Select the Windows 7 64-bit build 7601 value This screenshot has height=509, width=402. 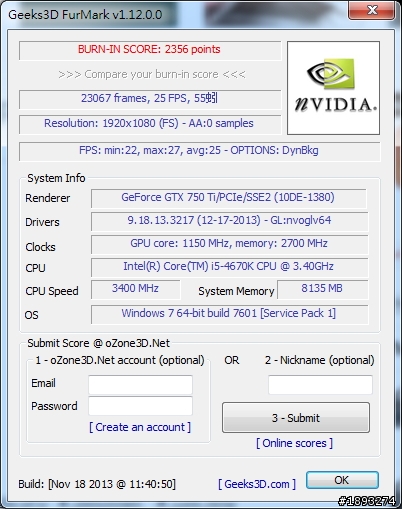click(229, 313)
